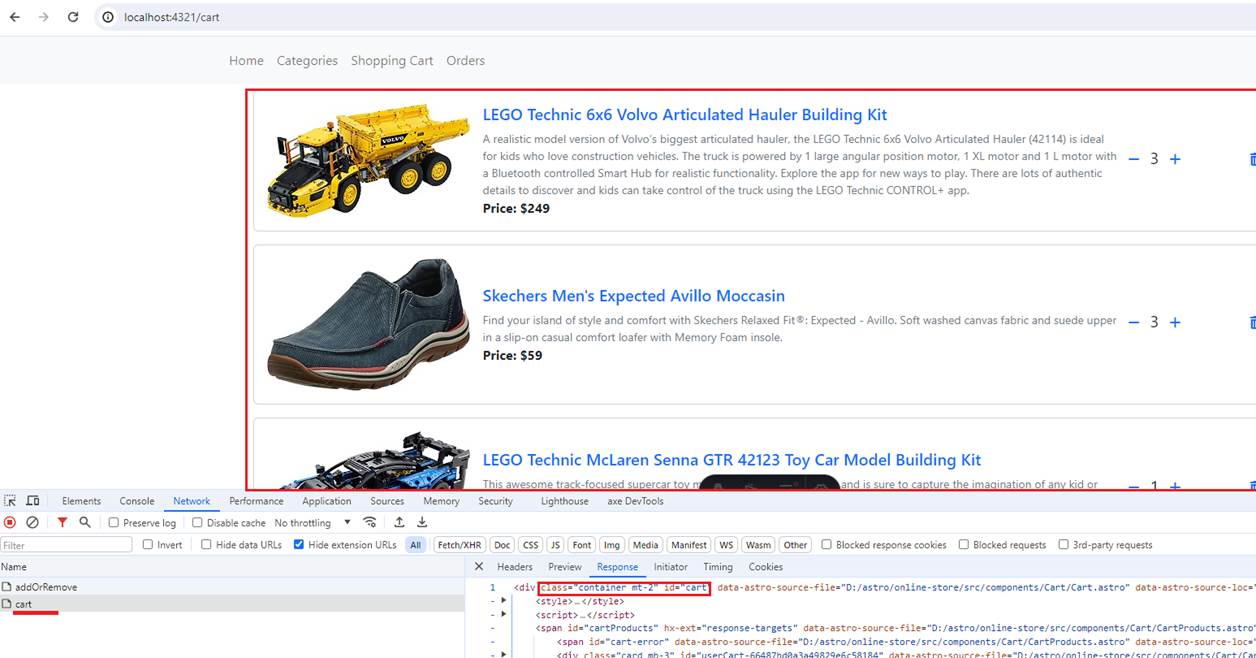Screen dimensions: 1256x658
Task: Increase quantity of Volvo Articulated Hauler kit
Action: 1175,159
